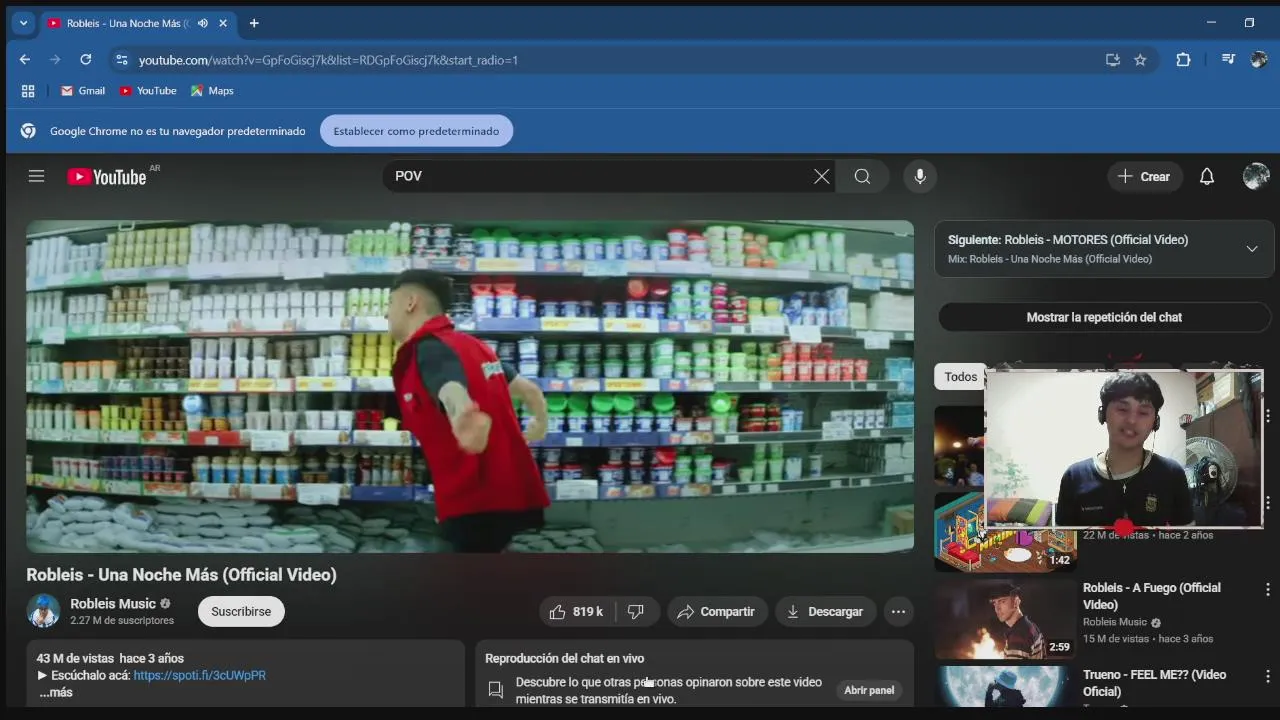Click the 43 M de vistas text

click(x=75, y=658)
